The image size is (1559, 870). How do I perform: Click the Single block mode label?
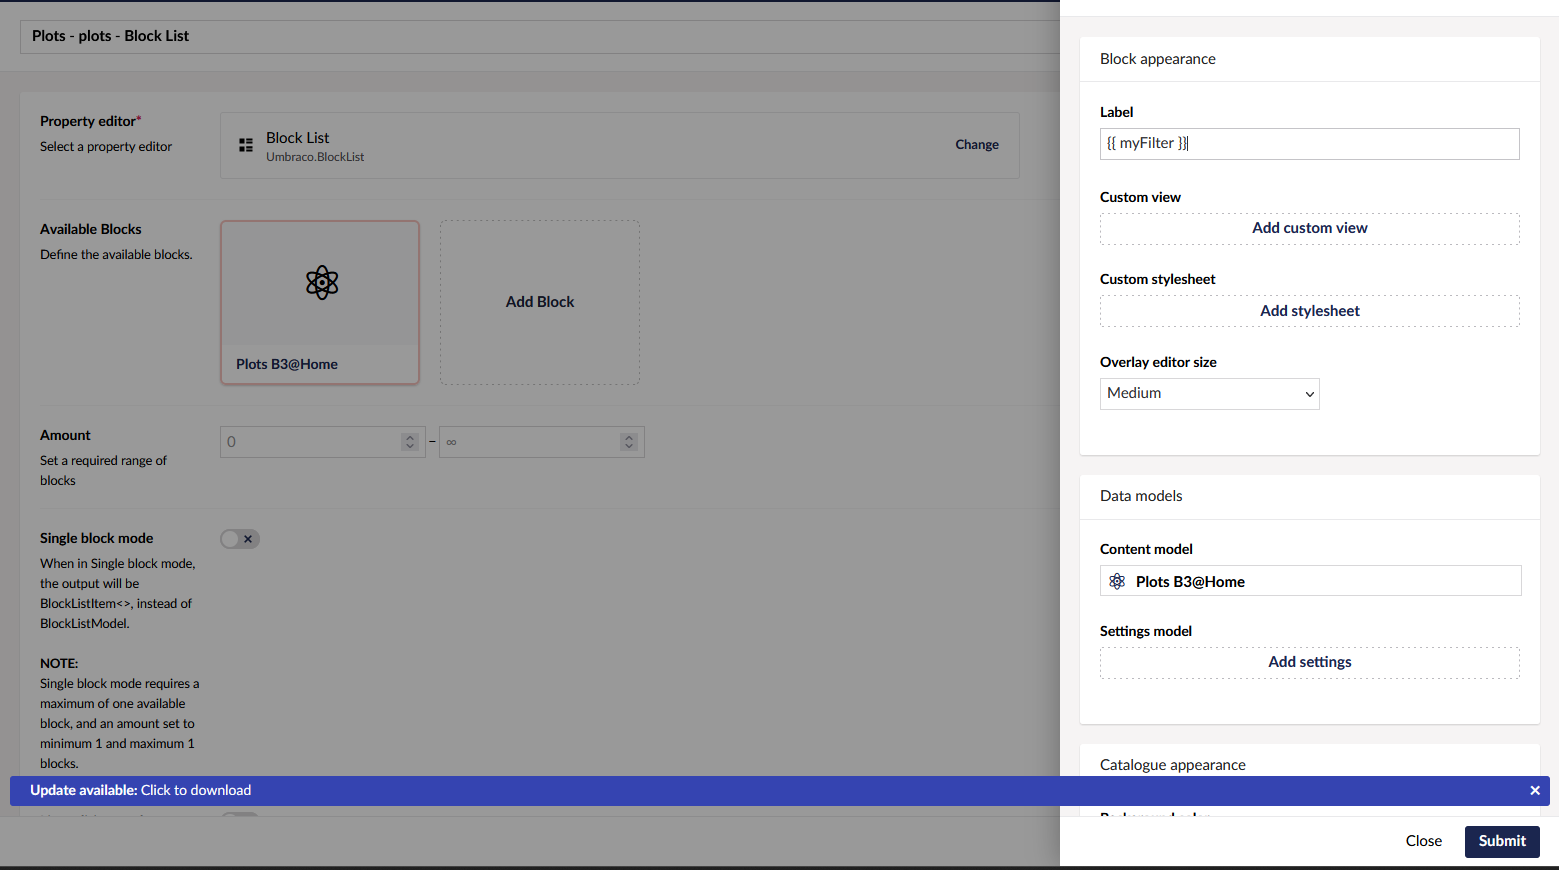(x=97, y=538)
